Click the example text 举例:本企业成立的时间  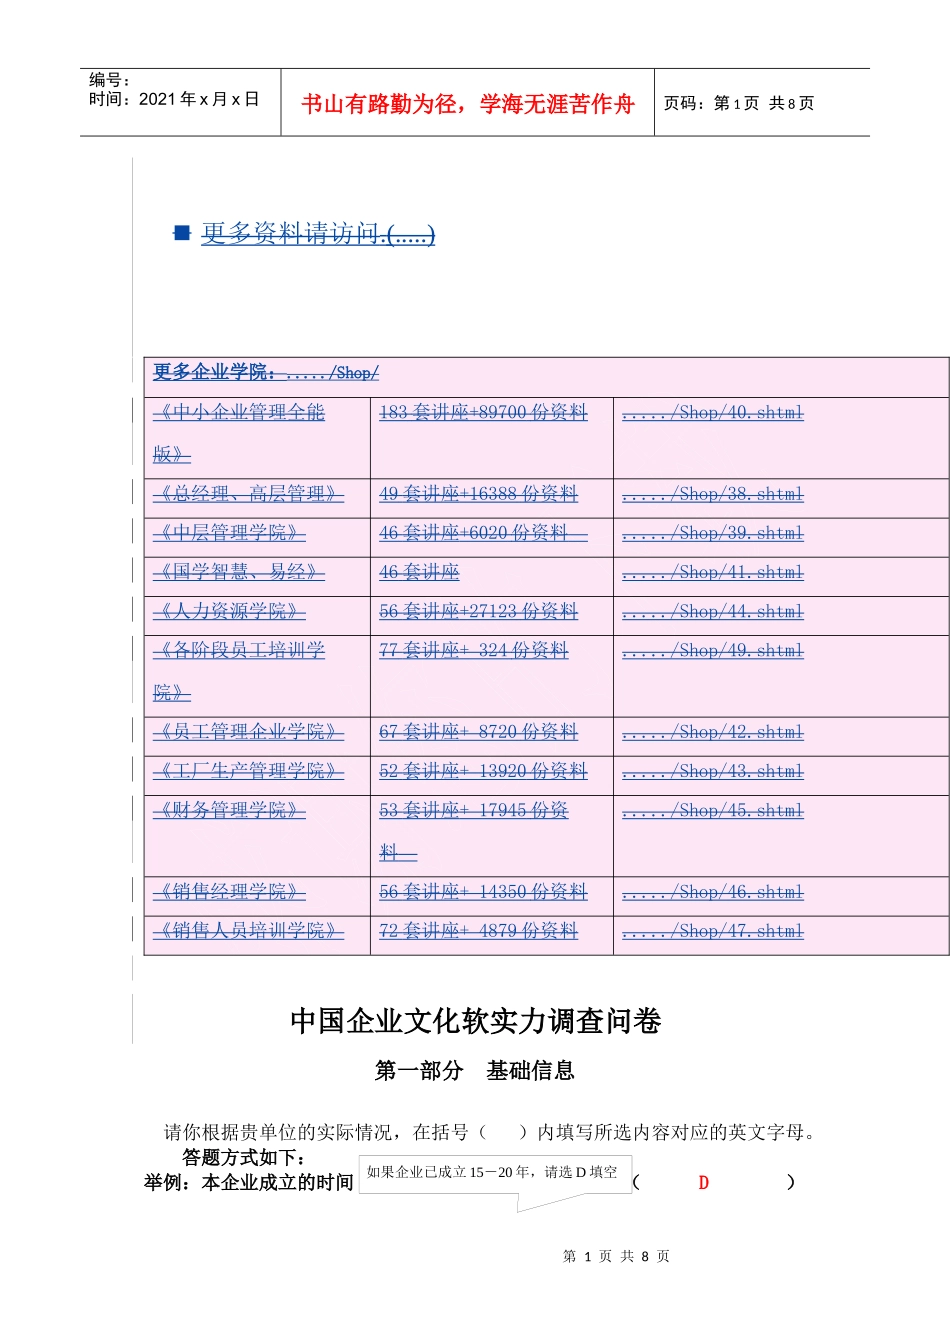pyautogui.click(x=249, y=1182)
